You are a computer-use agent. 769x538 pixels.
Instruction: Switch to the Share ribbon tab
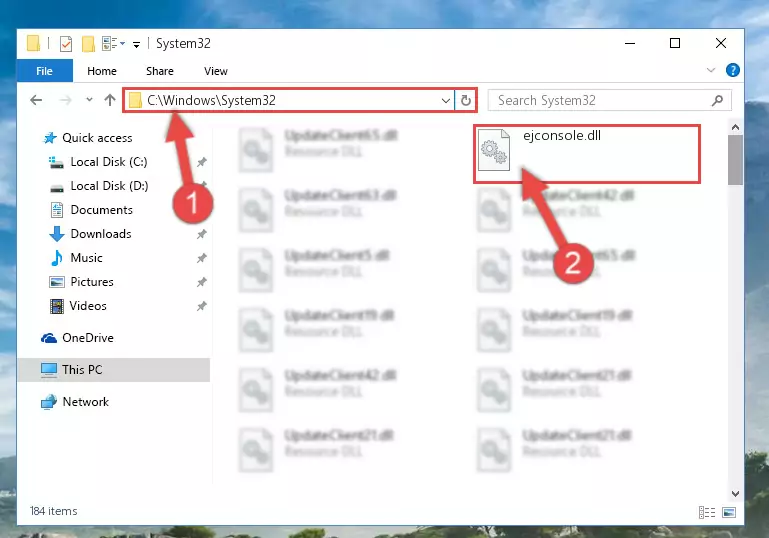[x=160, y=71]
